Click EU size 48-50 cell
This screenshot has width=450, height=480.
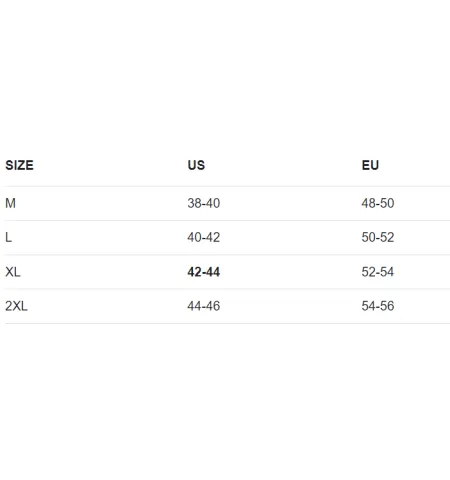coord(378,203)
